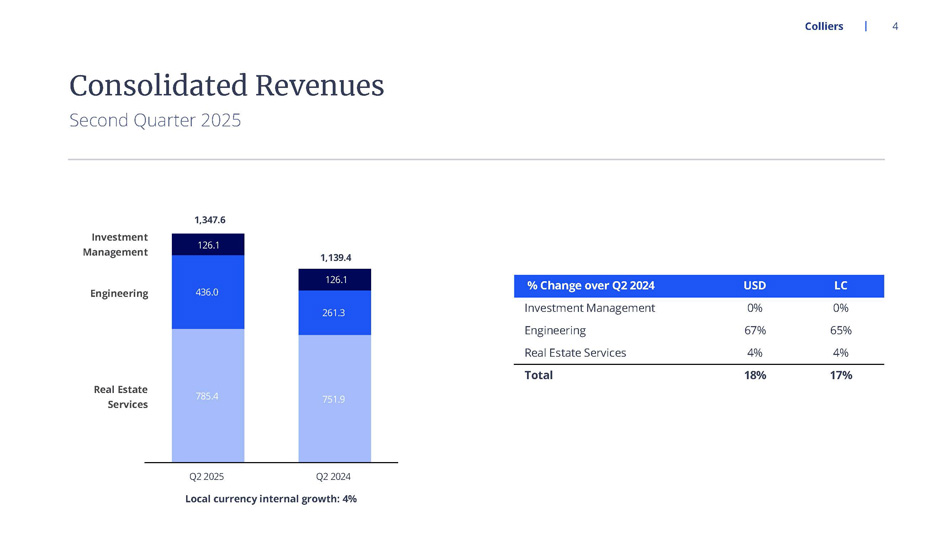This screenshot has width=949, height=534.
Task: Select the Consolidated Revenues slide title
Action: 226,86
